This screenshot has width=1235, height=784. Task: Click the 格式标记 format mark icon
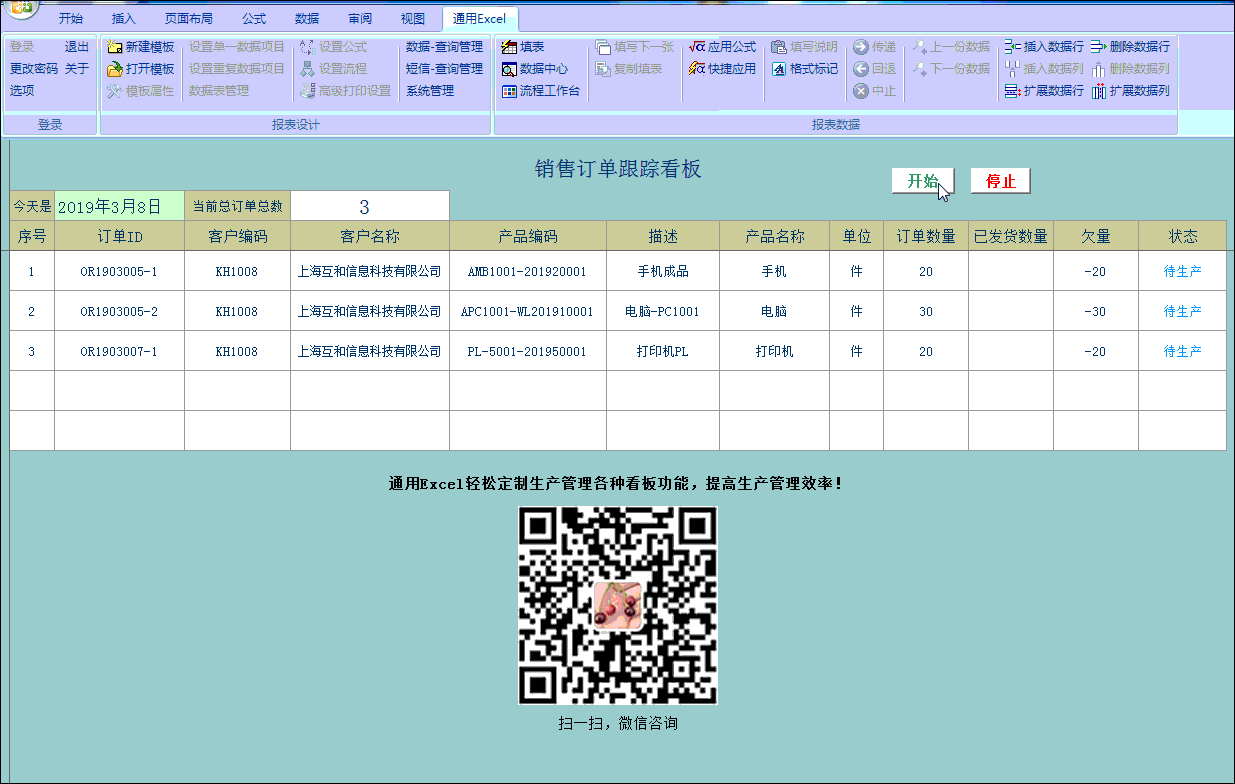click(779, 69)
